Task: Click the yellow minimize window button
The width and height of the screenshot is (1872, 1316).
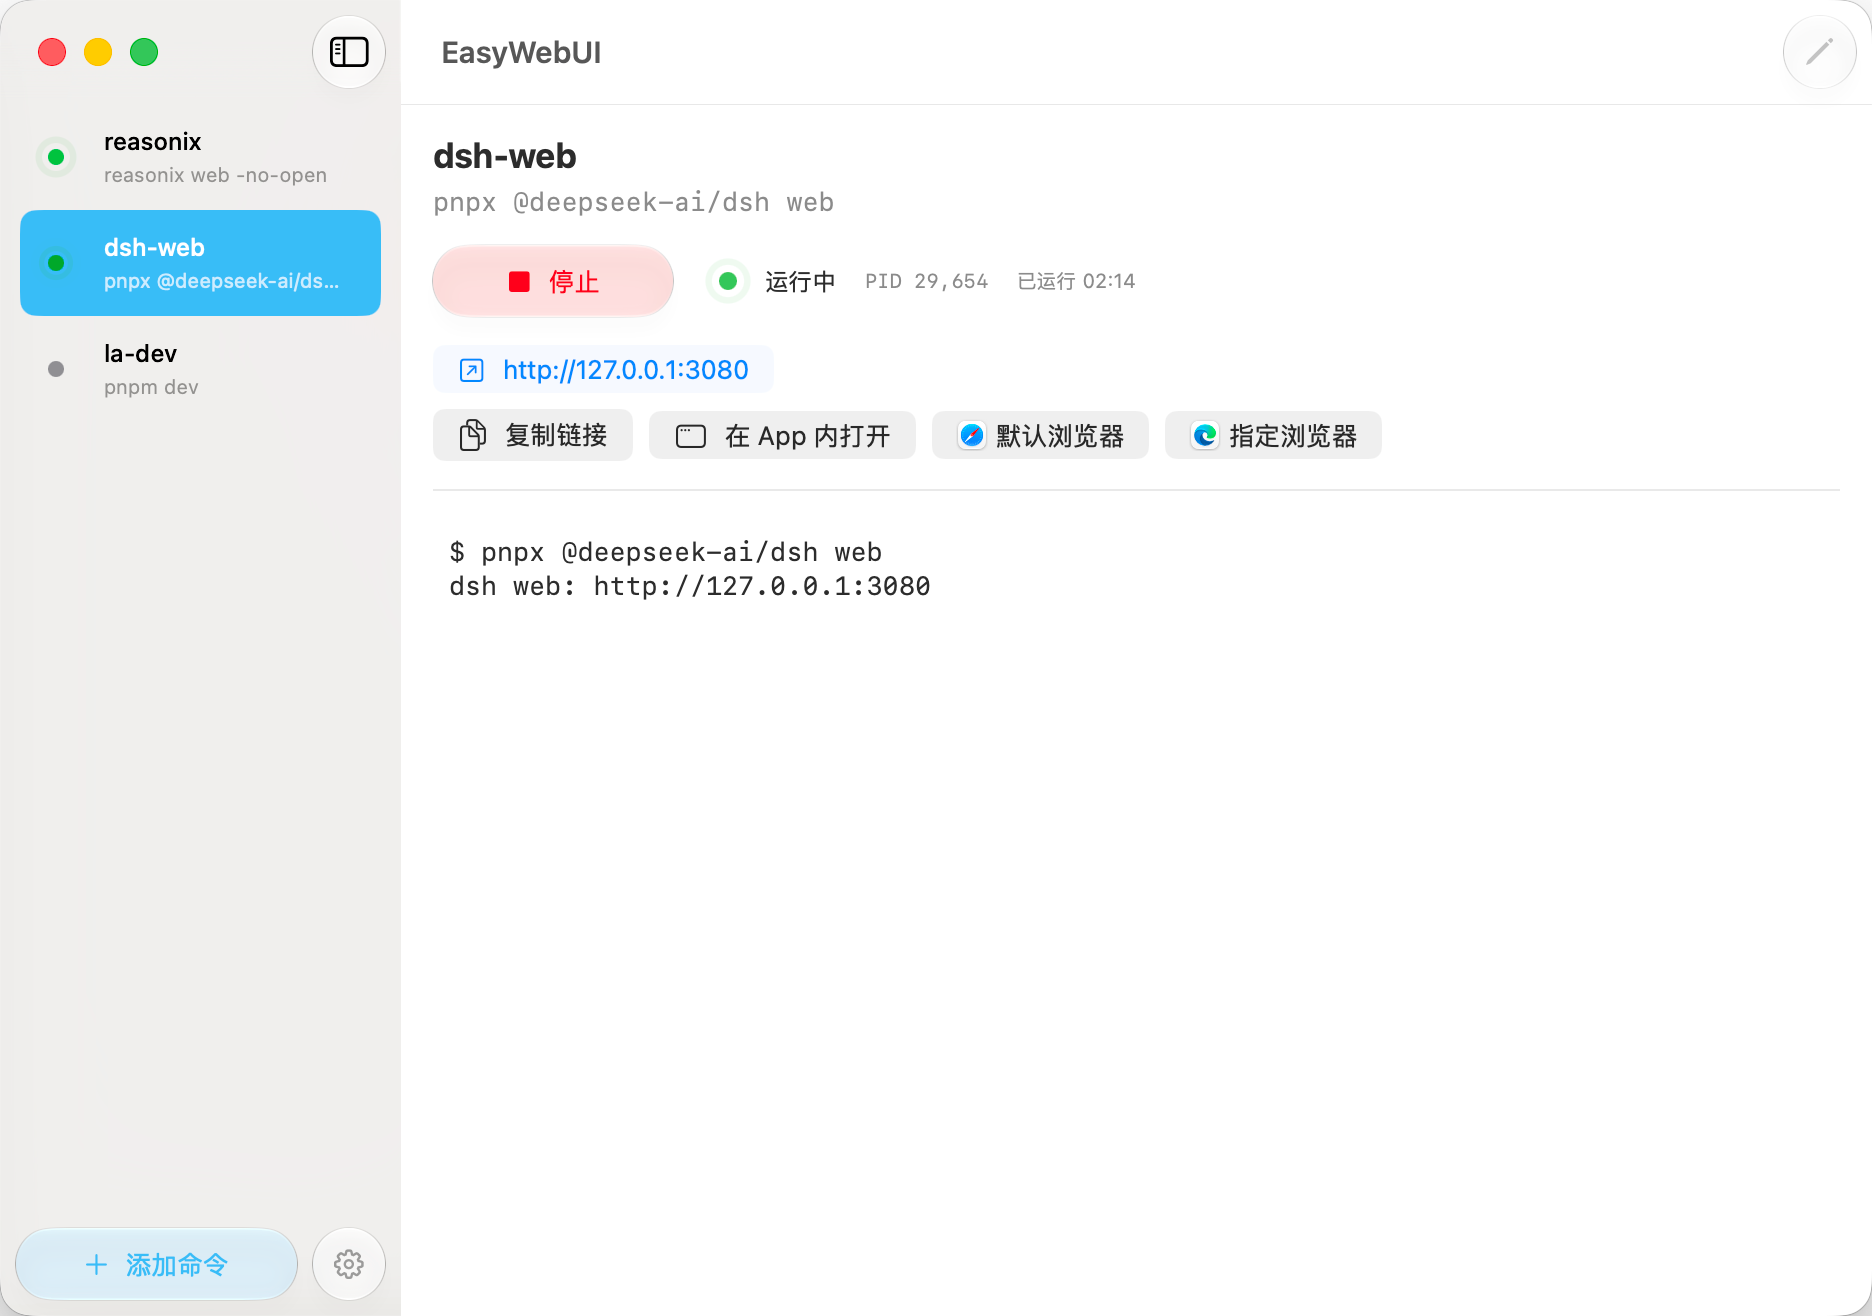Action: [98, 52]
